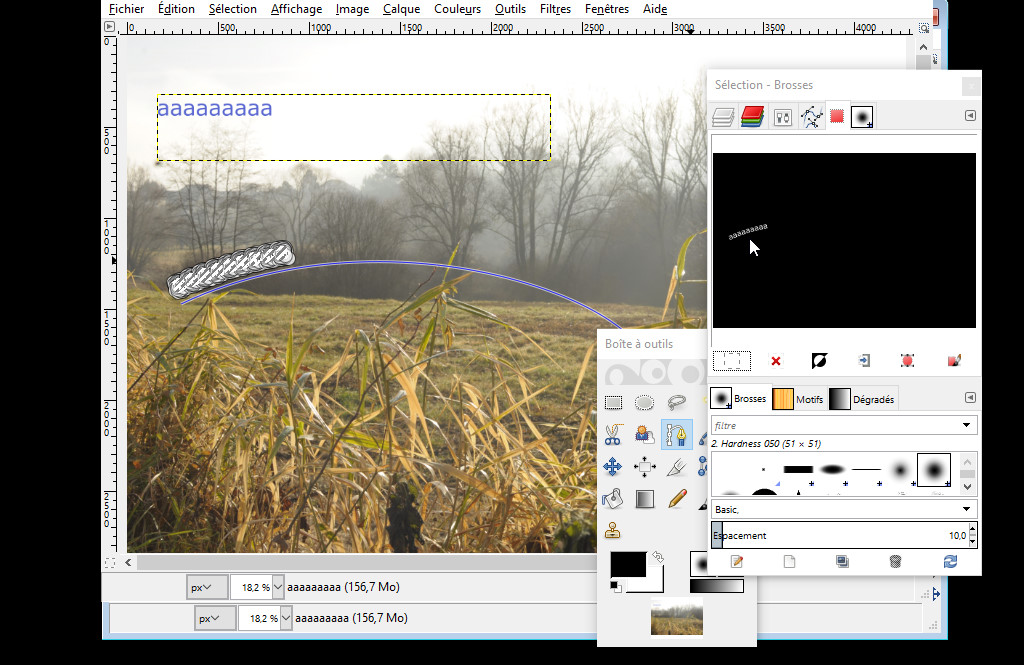This screenshot has height=665, width=1024.
Task: Swap foreground and background colors
Action: click(658, 557)
